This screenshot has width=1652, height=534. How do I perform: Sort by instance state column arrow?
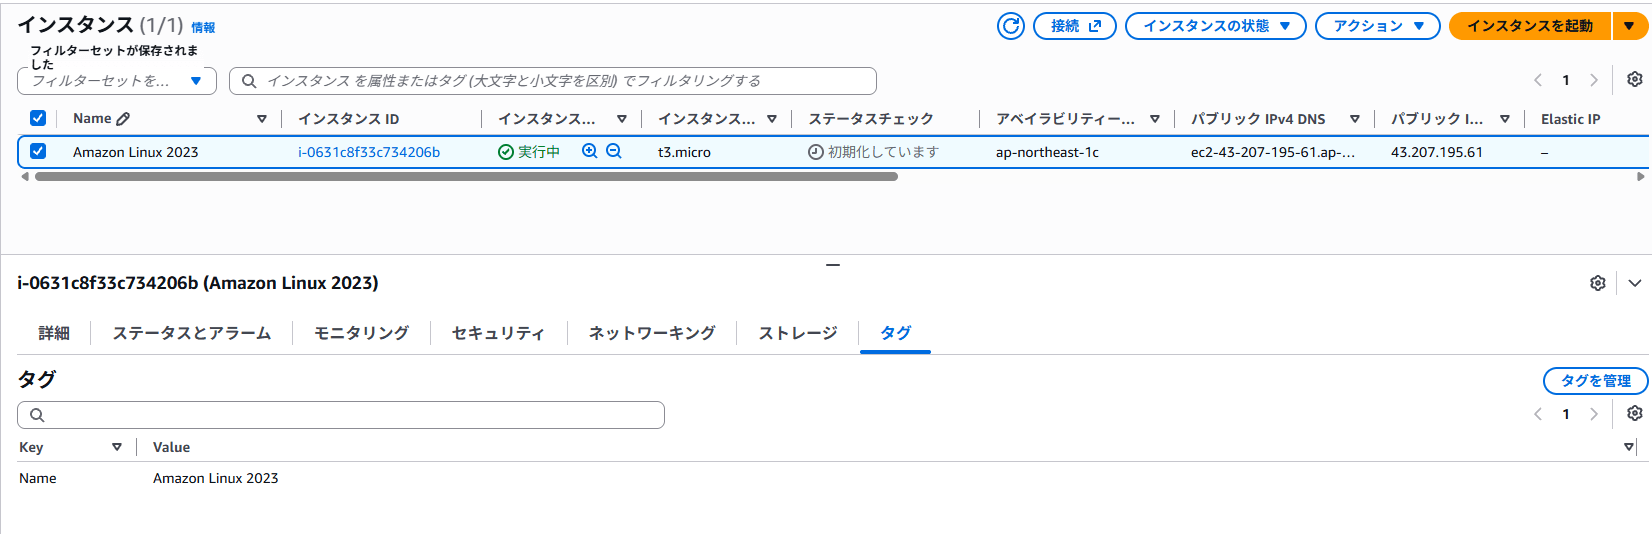(622, 119)
